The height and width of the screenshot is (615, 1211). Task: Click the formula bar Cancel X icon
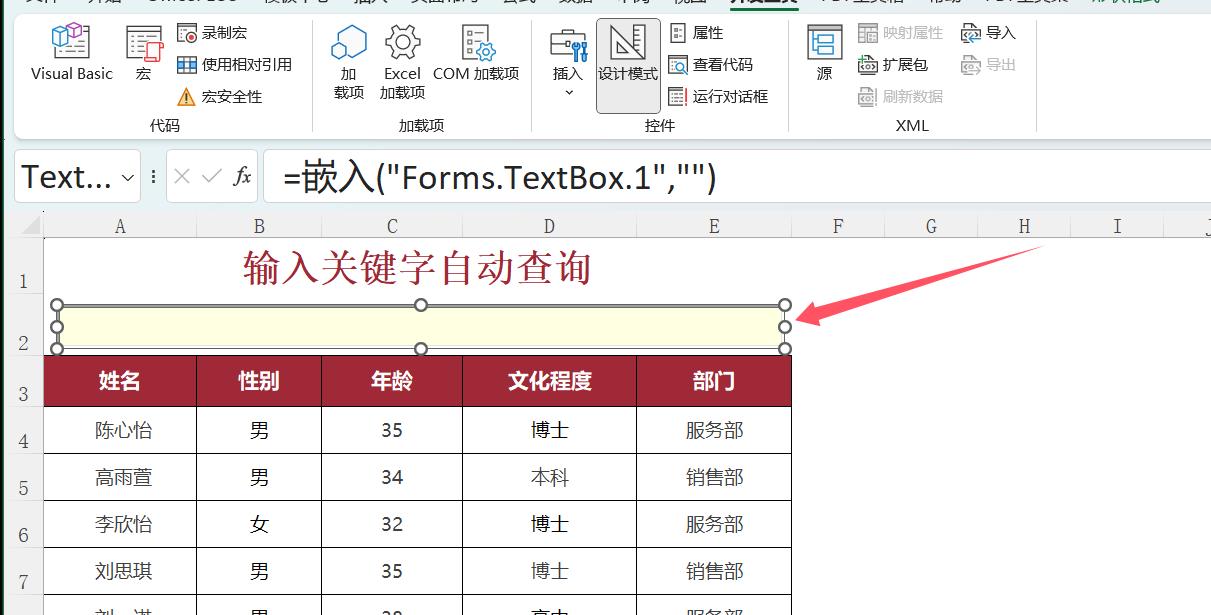pos(181,177)
